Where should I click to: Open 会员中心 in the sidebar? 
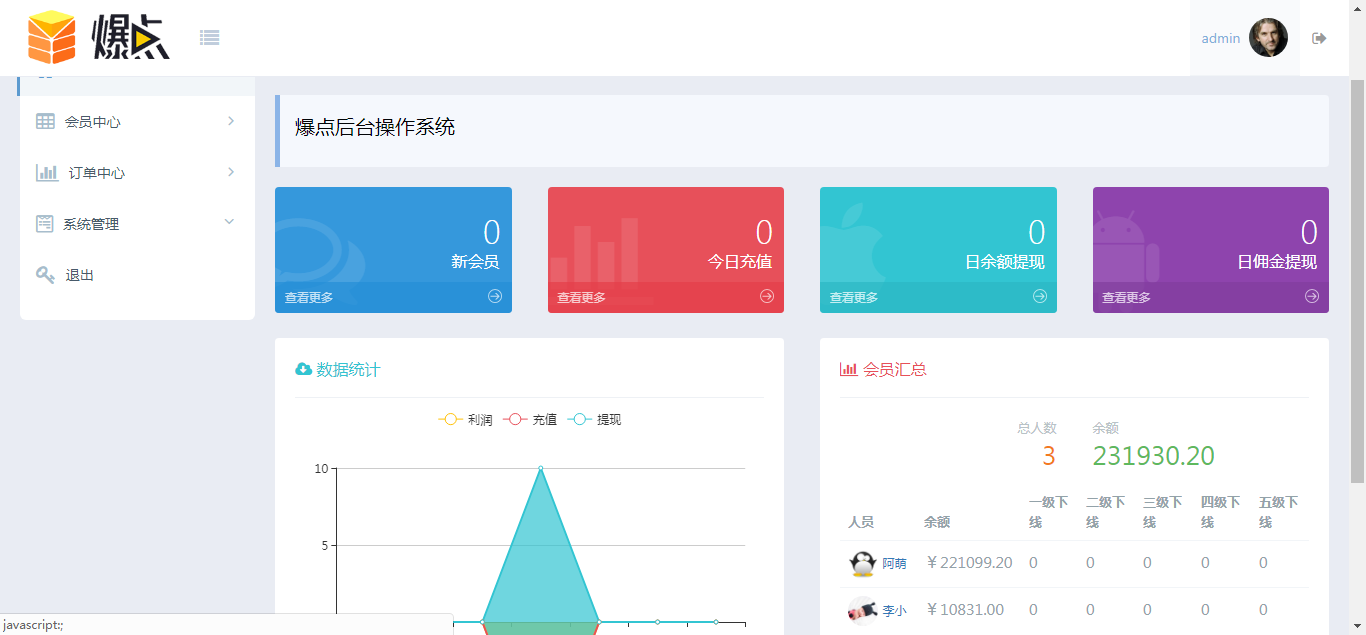point(93,122)
